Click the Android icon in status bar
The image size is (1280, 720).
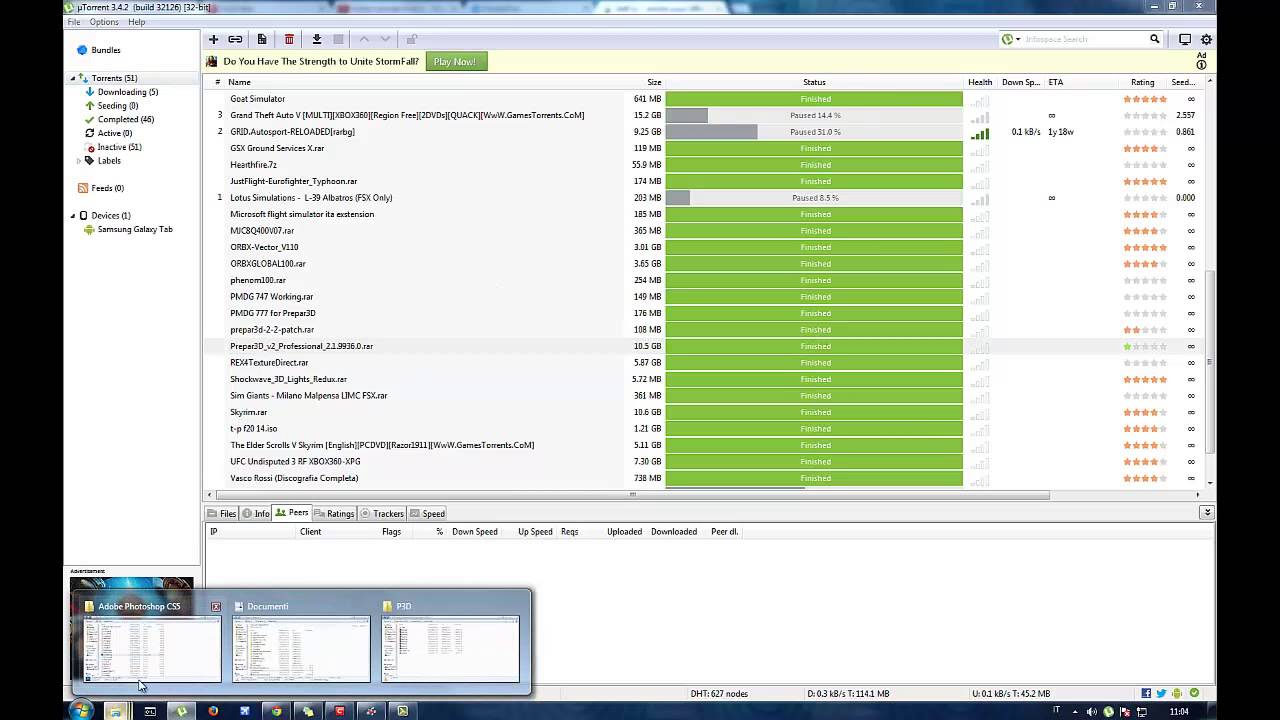[1177, 693]
